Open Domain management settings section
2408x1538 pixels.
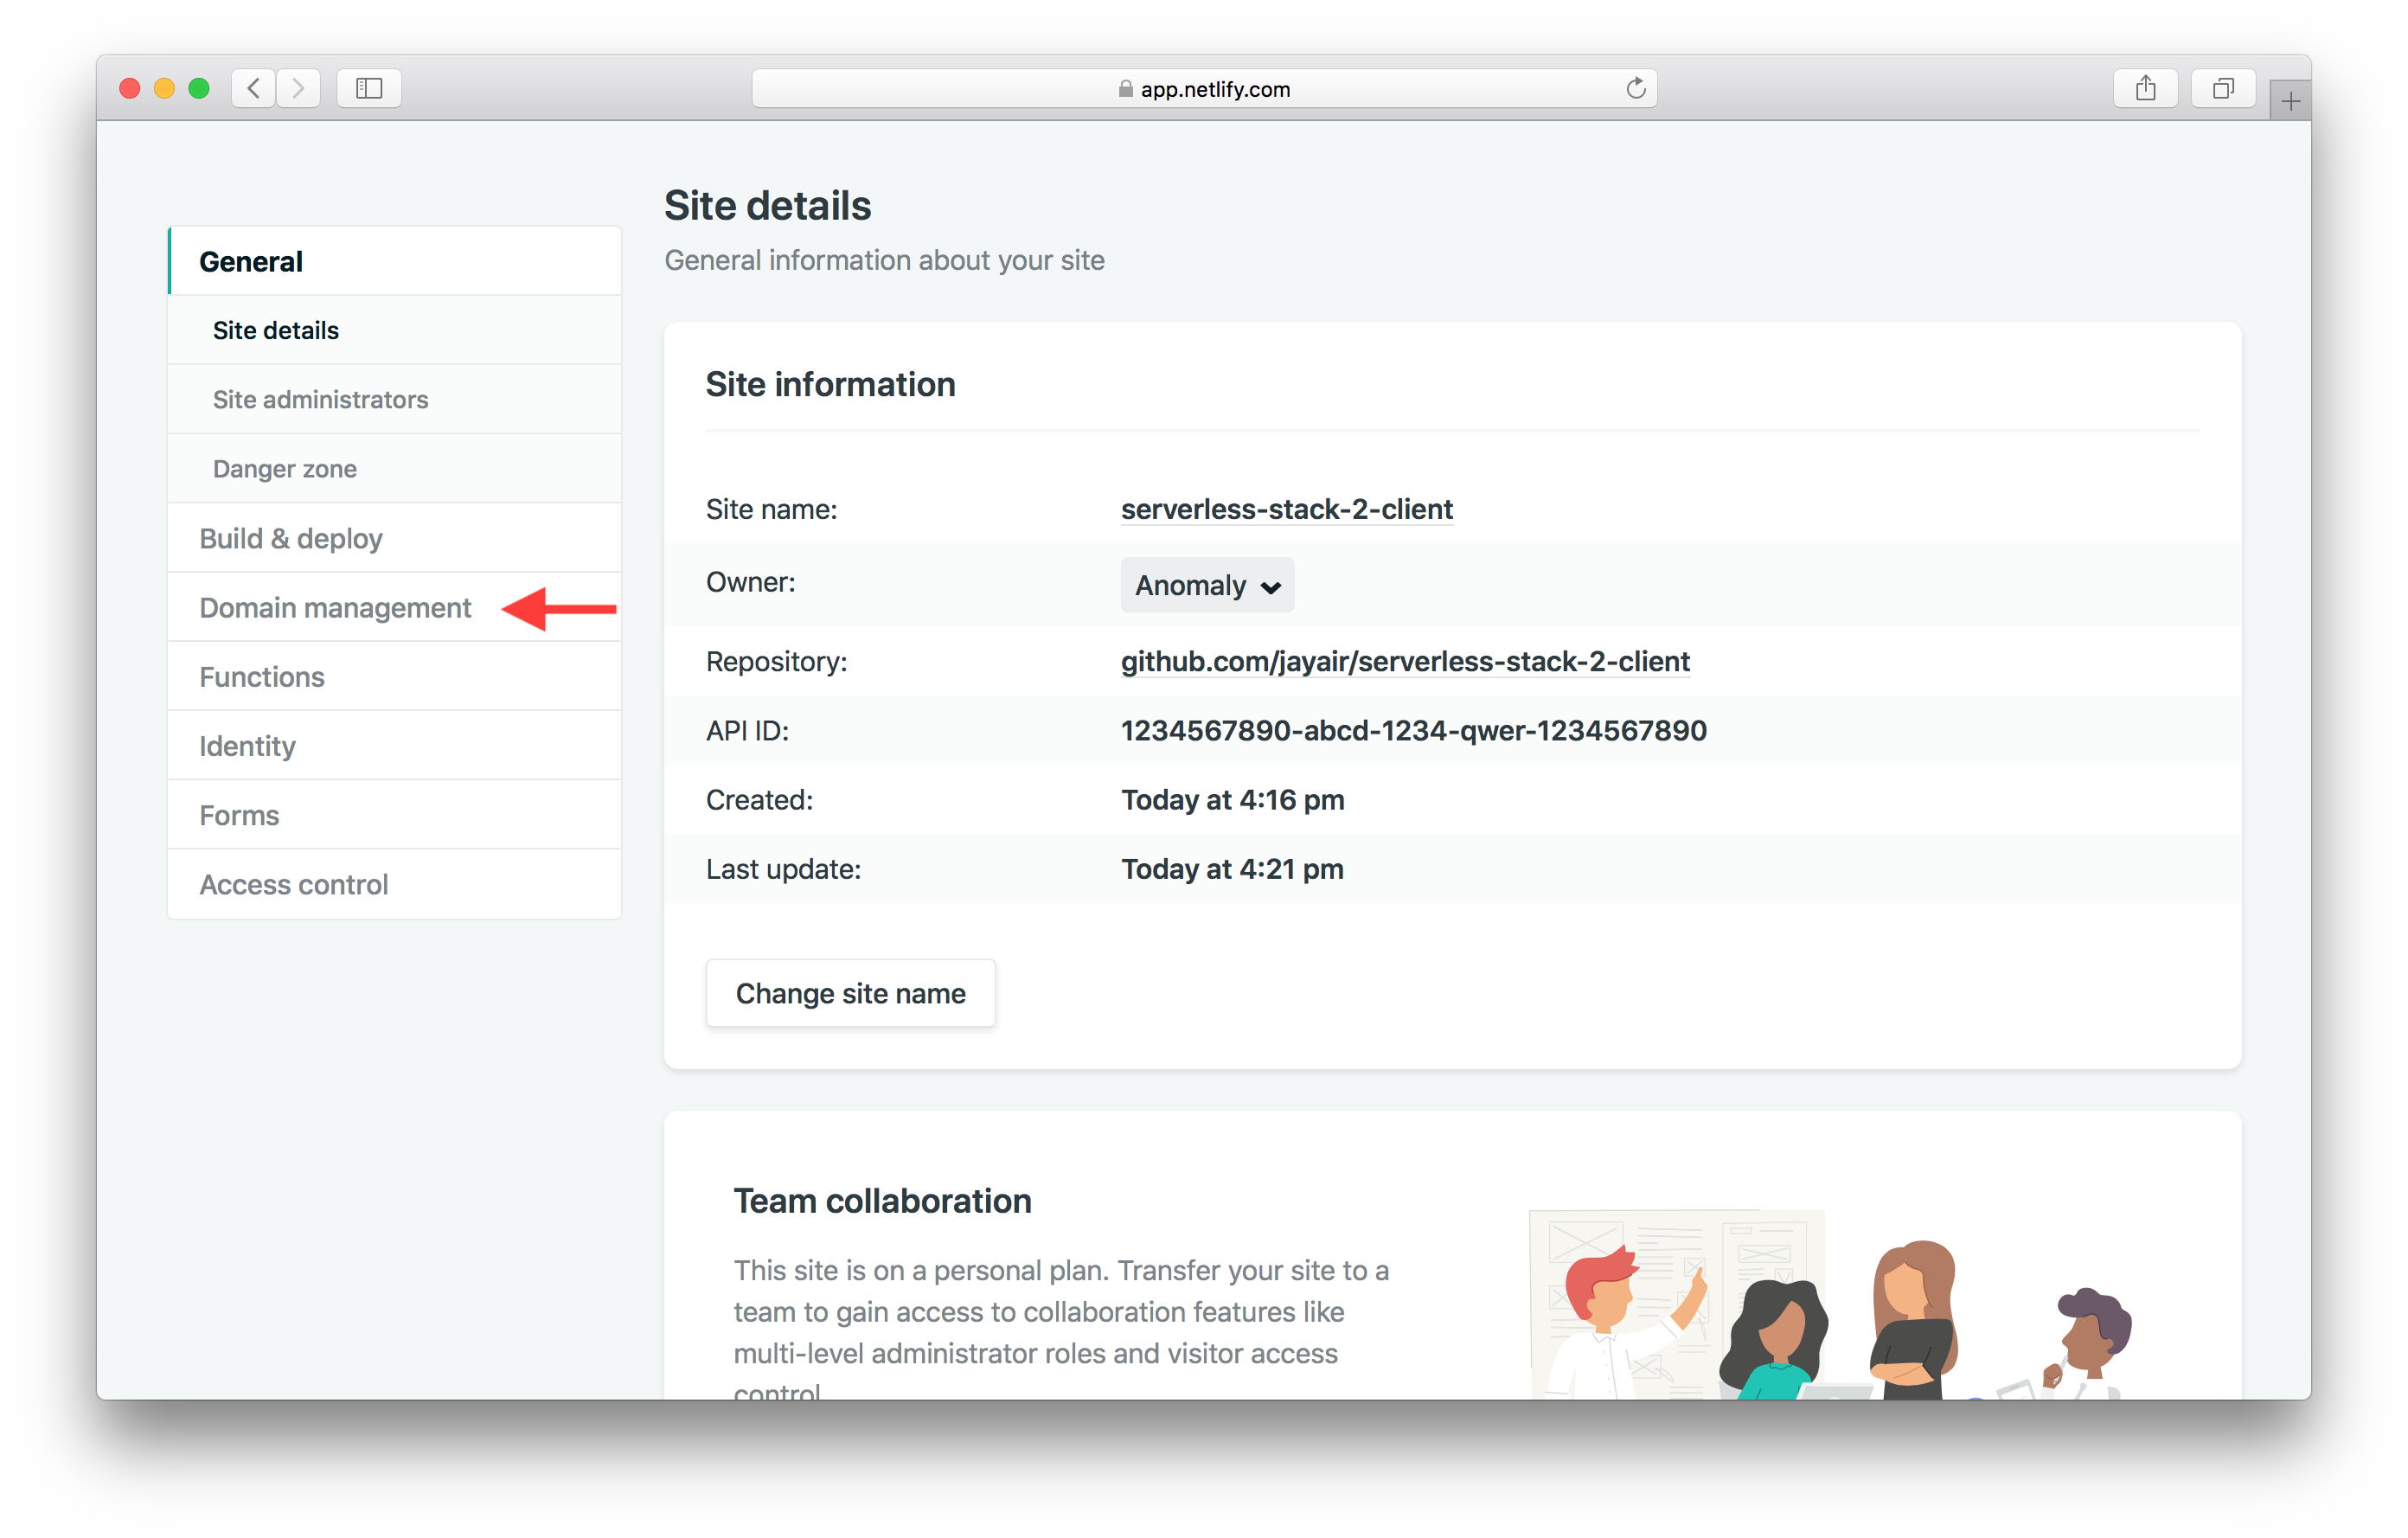point(335,608)
